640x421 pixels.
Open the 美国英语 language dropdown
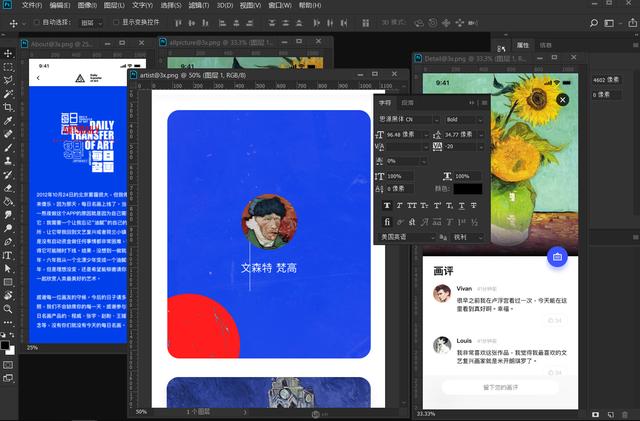[x=407, y=237]
